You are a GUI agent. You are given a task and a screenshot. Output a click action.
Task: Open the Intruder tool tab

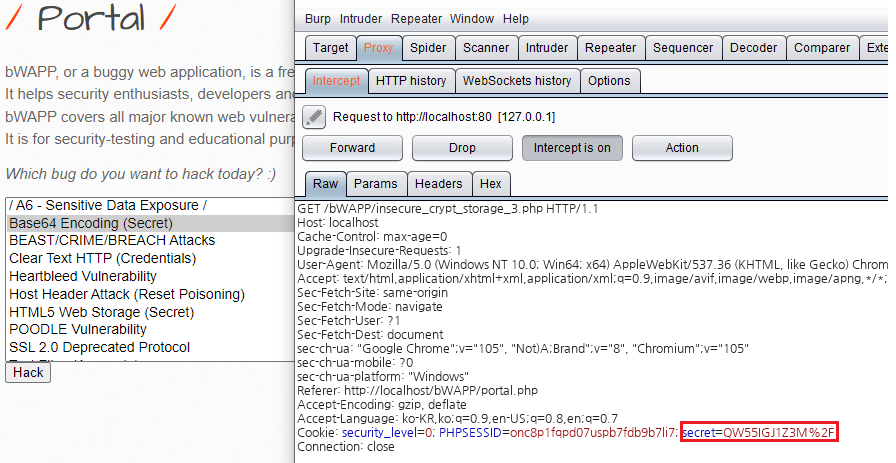coord(547,48)
